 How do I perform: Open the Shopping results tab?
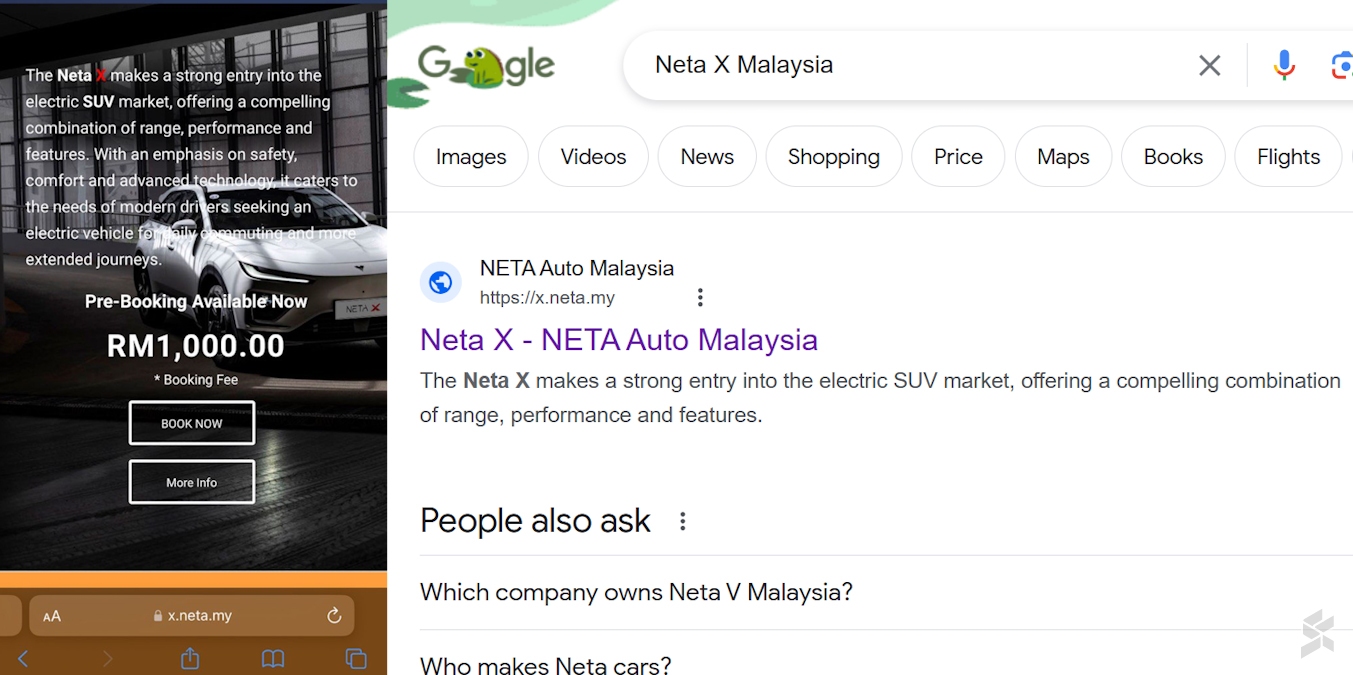click(833, 156)
